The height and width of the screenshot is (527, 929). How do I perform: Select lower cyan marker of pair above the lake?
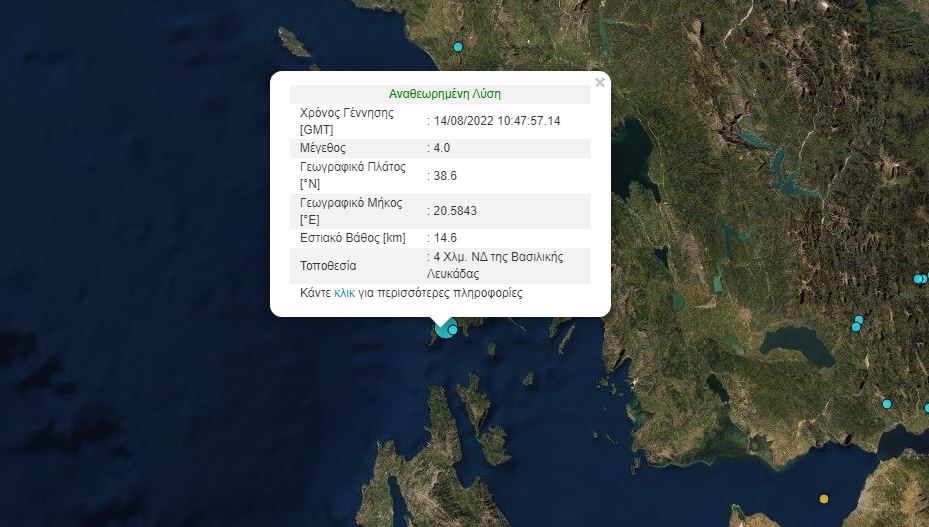[856, 327]
